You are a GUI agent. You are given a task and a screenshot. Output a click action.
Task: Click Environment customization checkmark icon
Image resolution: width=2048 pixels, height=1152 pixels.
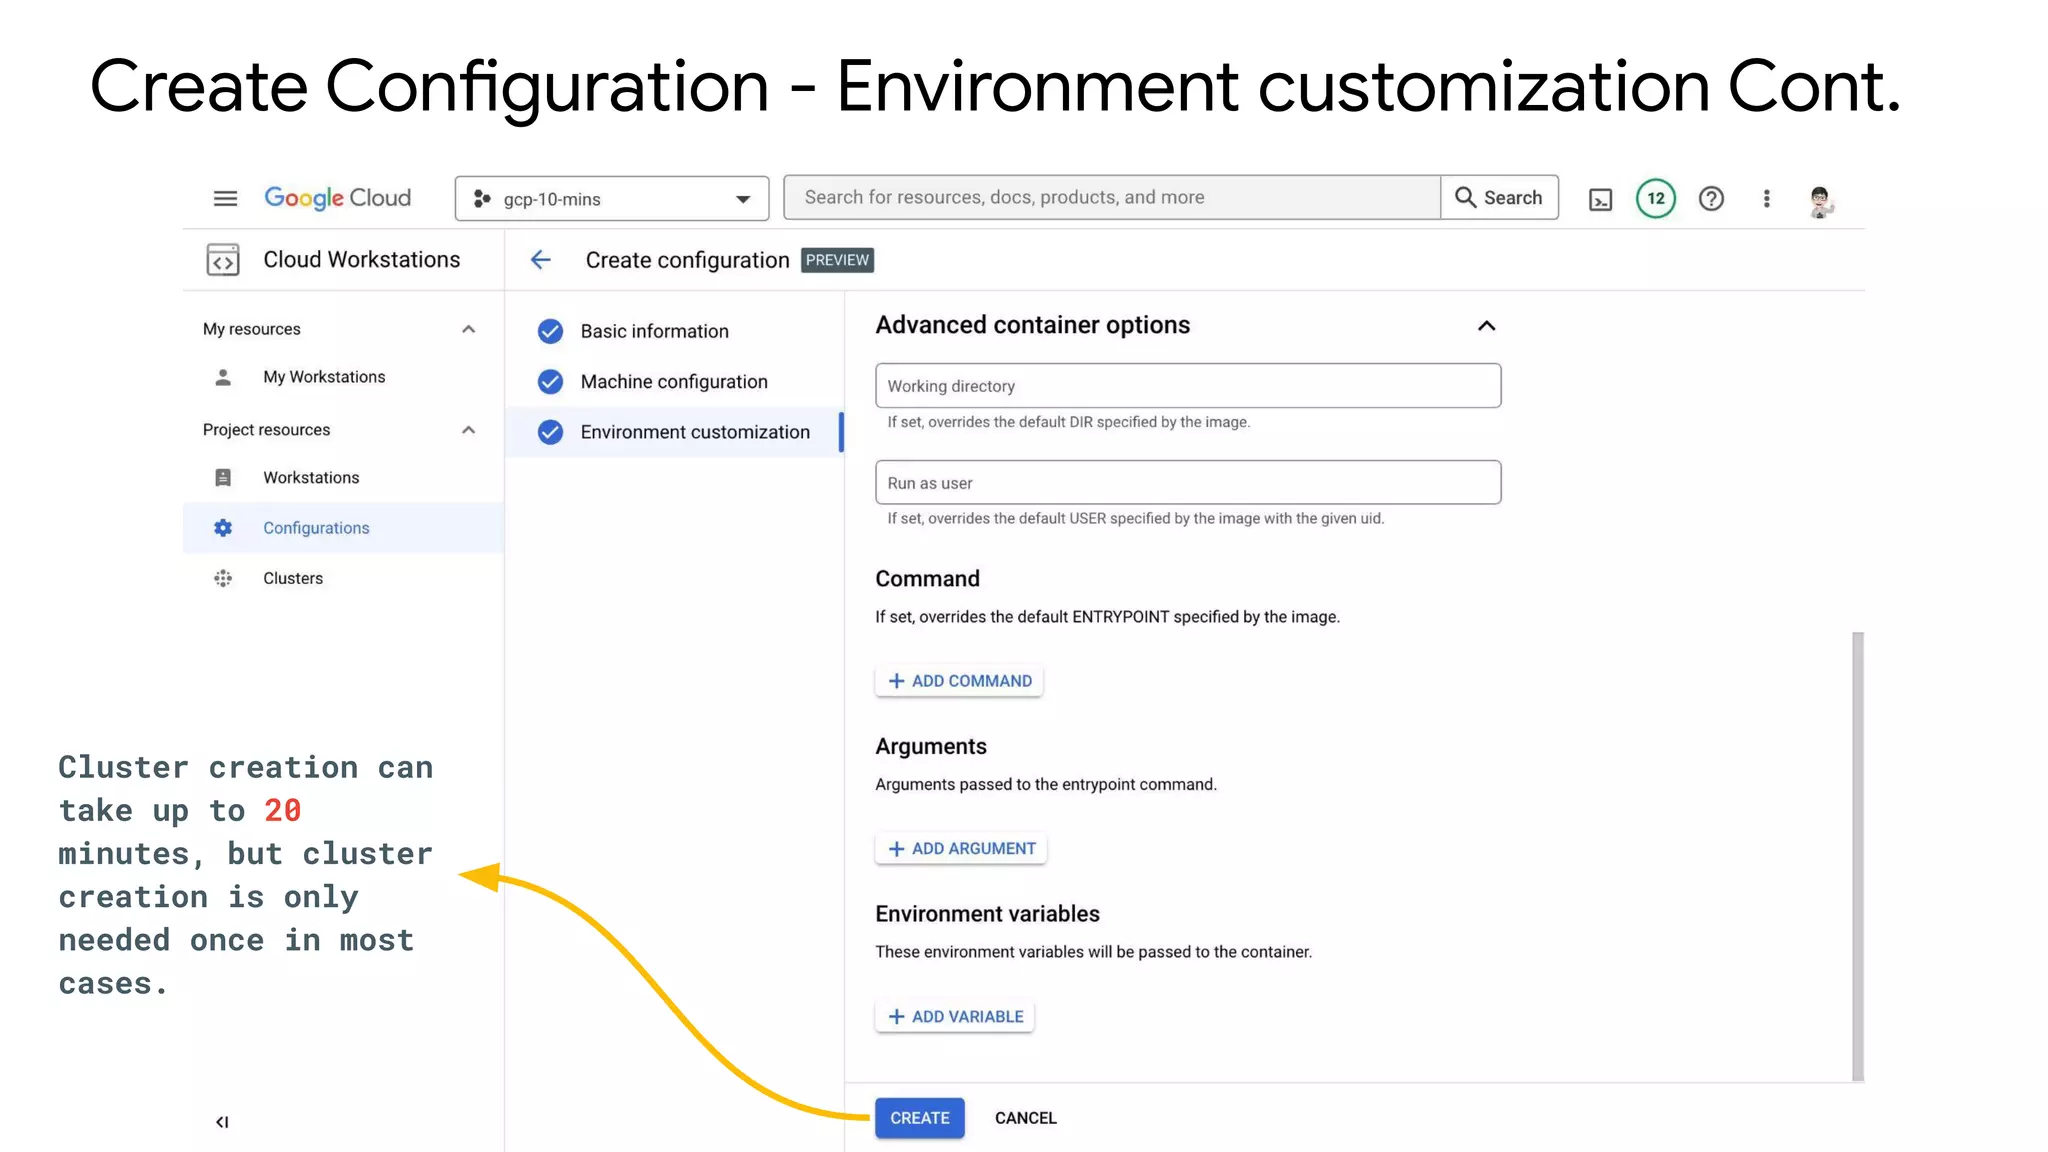coord(550,432)
